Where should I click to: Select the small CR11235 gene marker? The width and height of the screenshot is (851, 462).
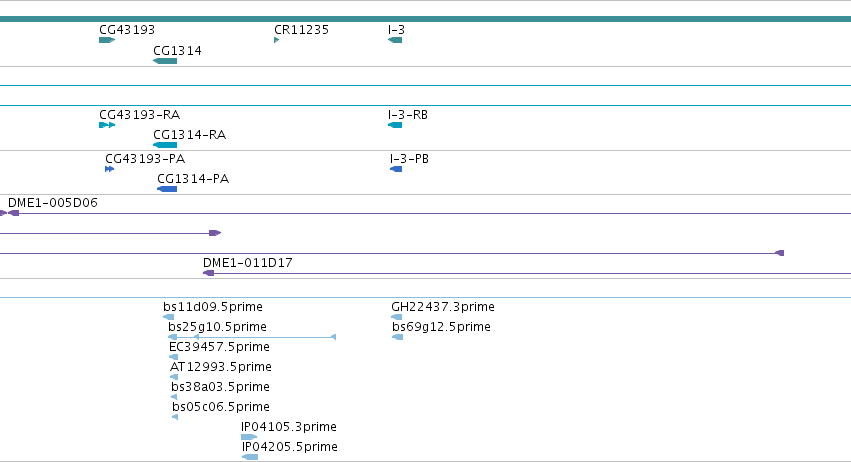(x=277, y=40)
